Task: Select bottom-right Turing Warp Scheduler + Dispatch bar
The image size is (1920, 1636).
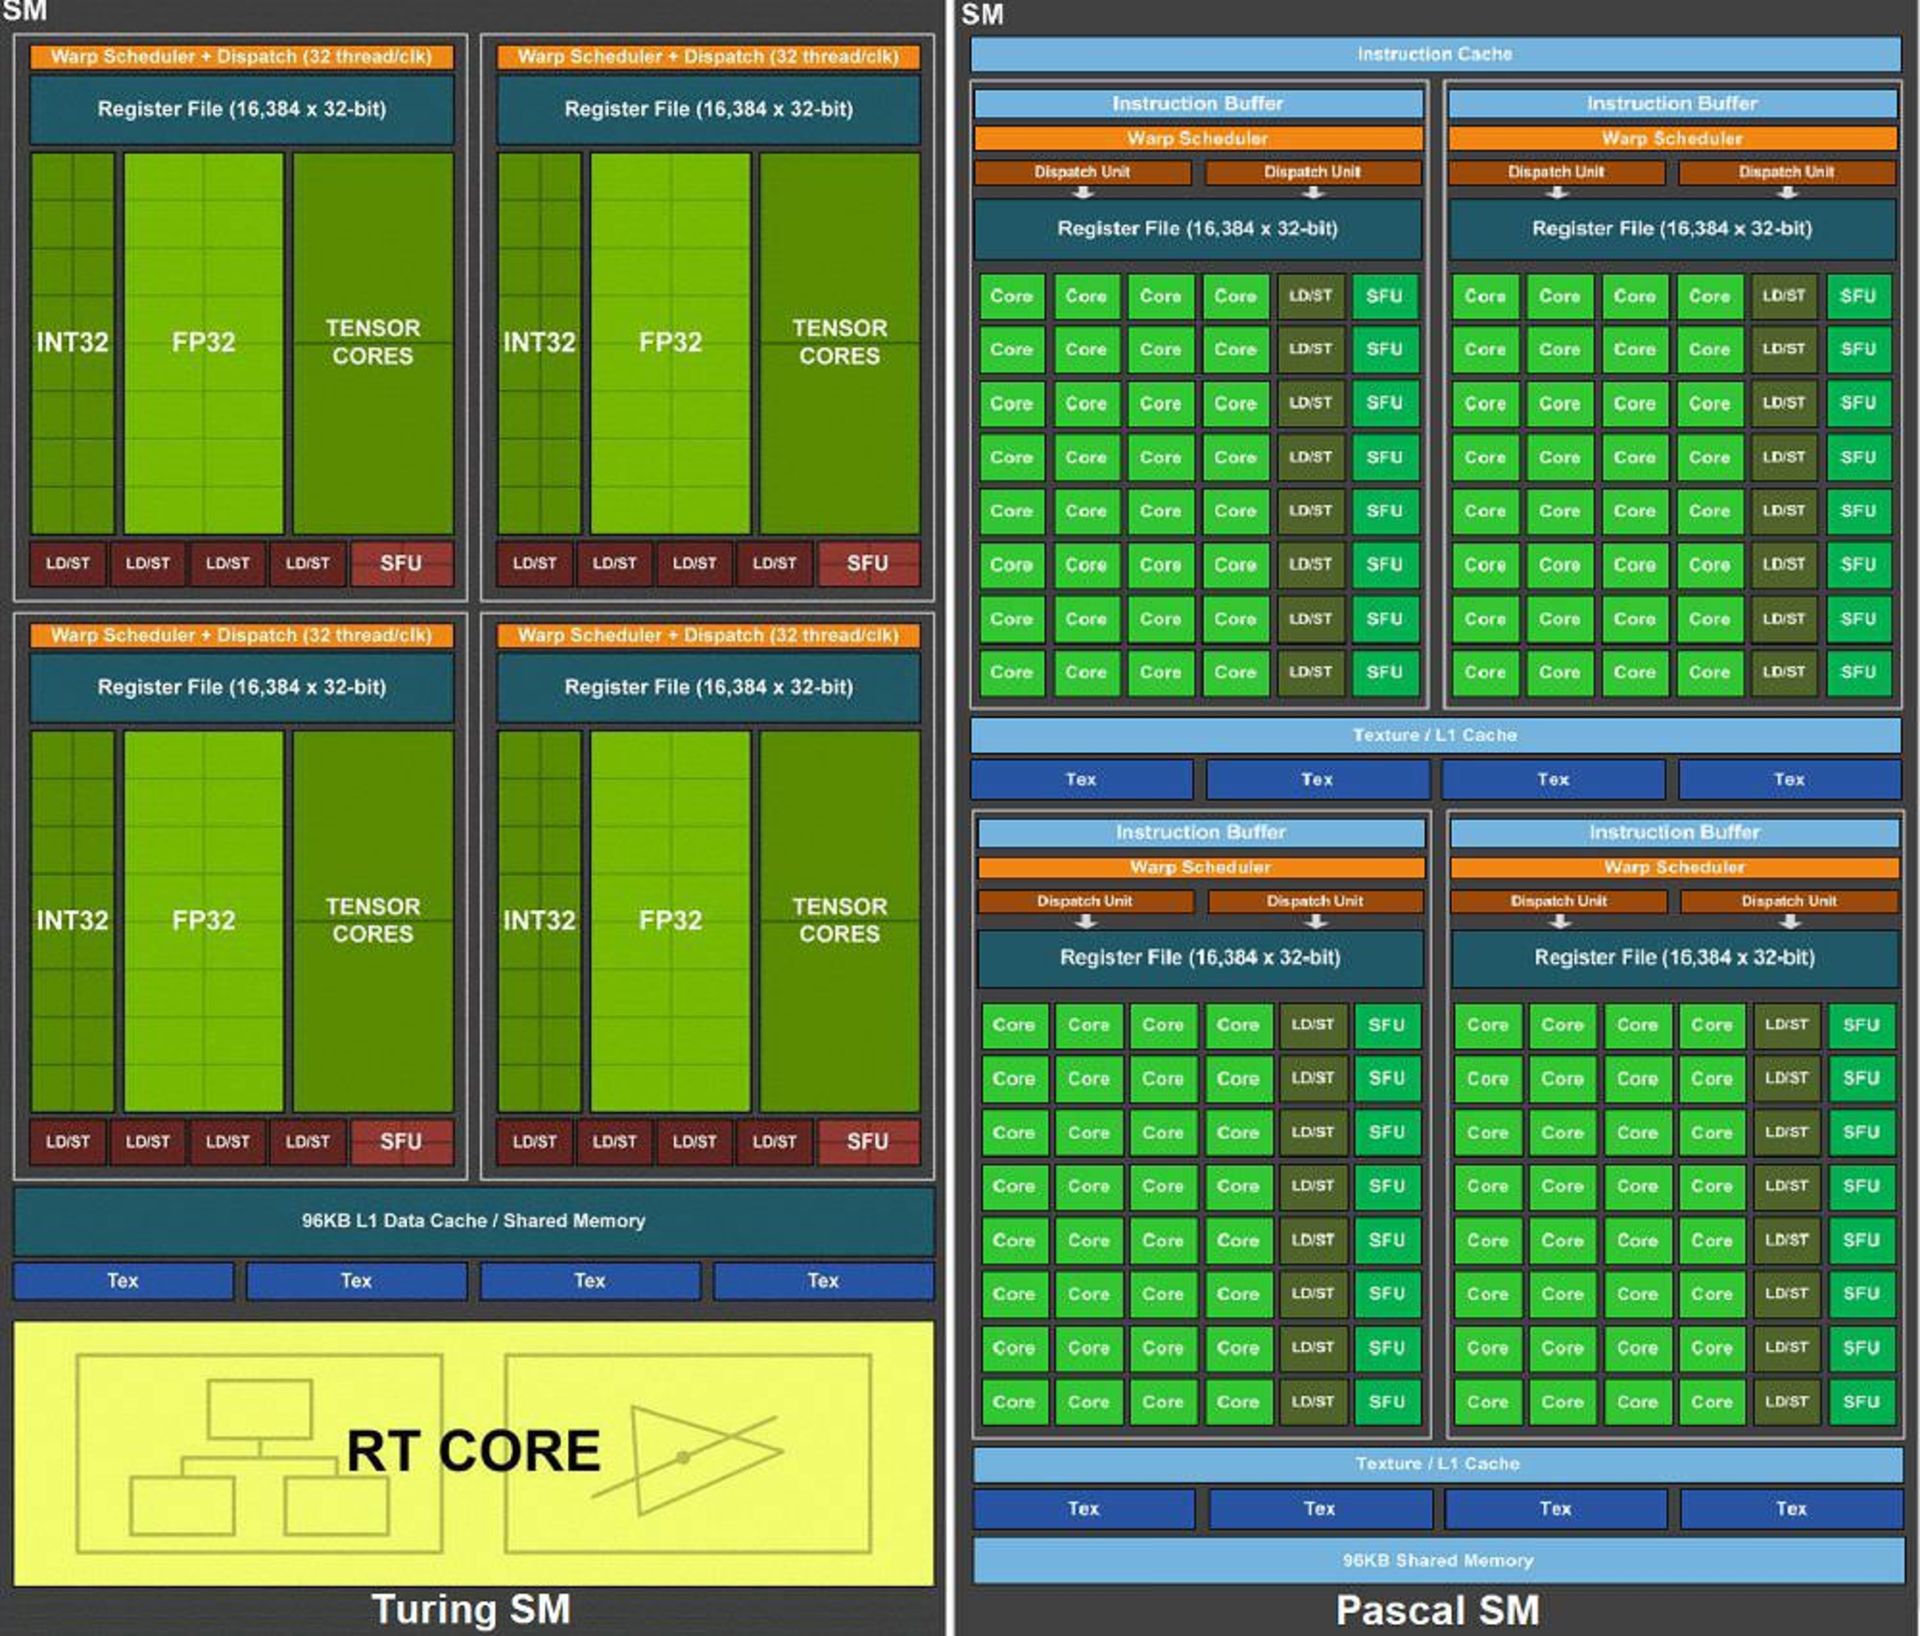Action: point(708,635)
